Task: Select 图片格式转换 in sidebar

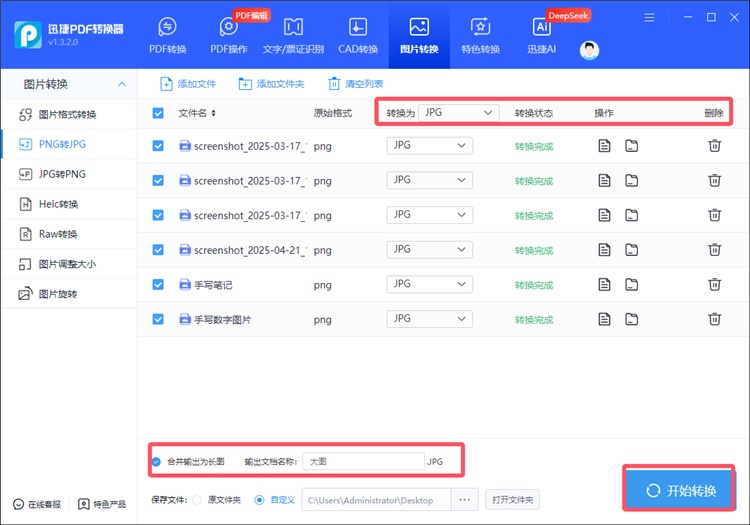Action: coord(69,114)
